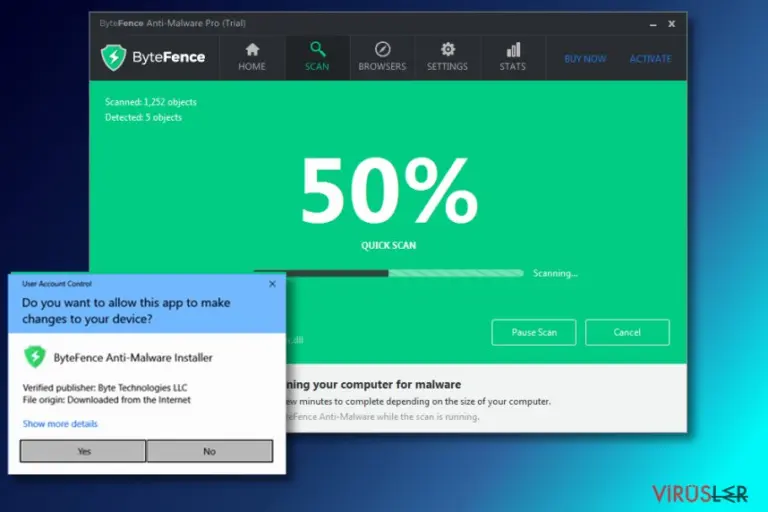This screenshot has width=768, height=512.
Task: Click the 'Scanning...' status text
Action: [555, 273]
